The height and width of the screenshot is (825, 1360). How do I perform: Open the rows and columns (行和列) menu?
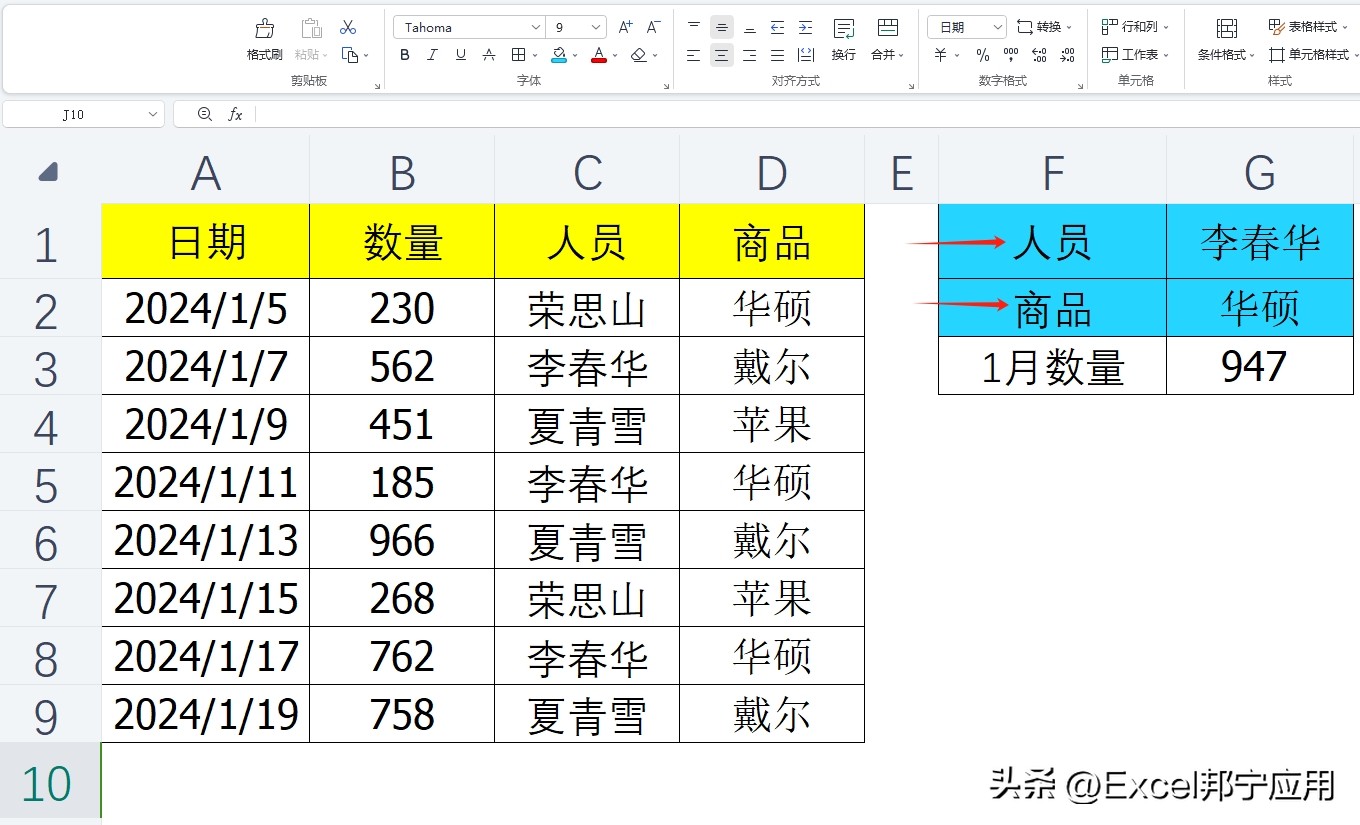[x=1135, y=27]
